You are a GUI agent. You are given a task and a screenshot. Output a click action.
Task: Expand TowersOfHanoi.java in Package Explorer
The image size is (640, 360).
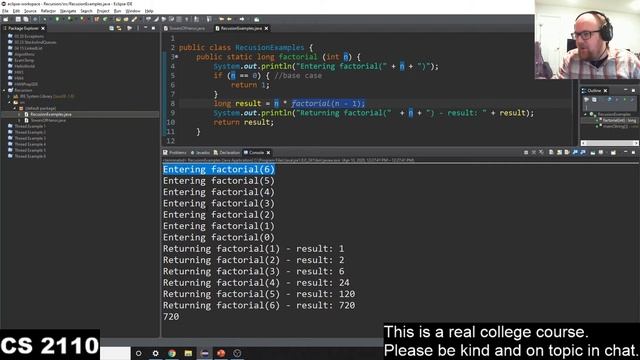(20, 120)
